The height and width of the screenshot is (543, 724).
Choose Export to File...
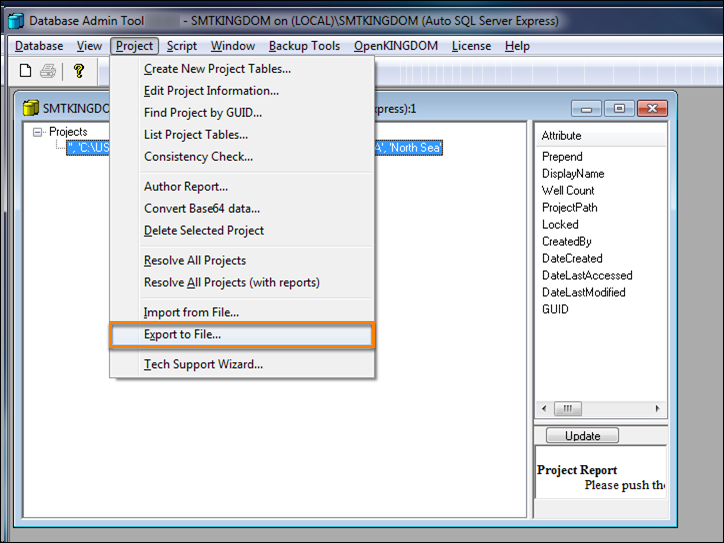pyautogui.click(x=242, y=335)
